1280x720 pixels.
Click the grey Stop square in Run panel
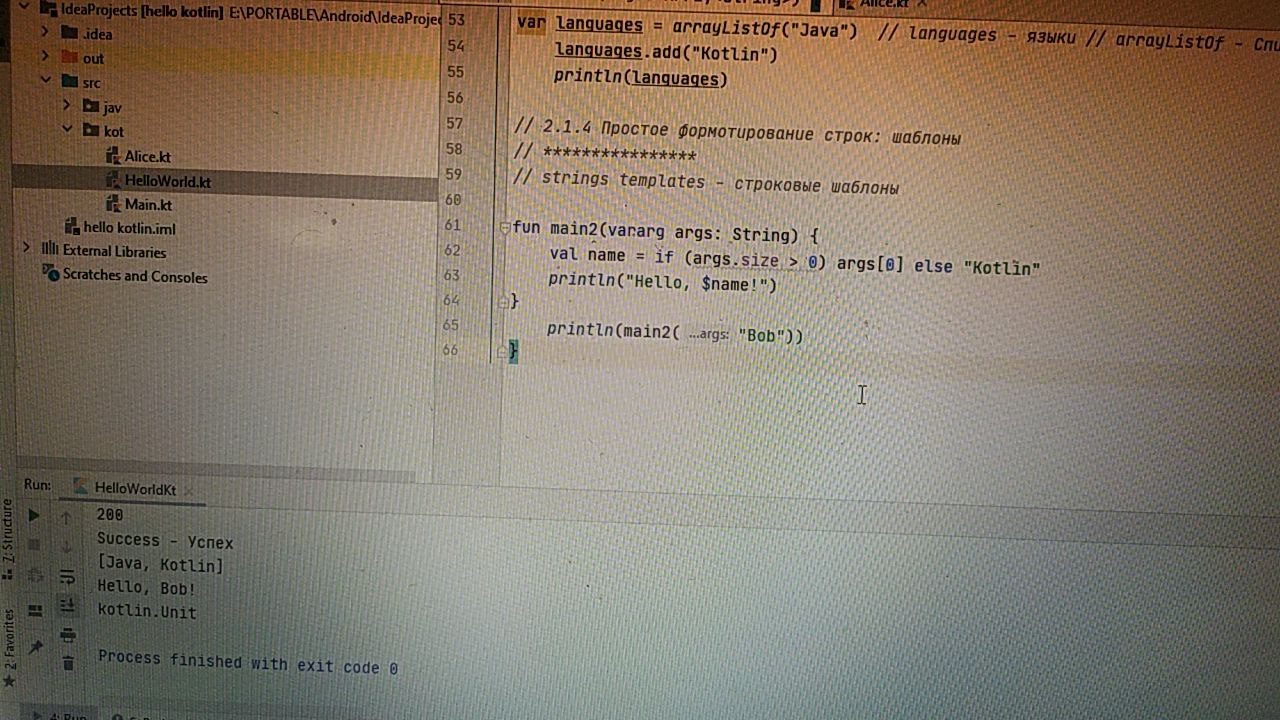coord(33,545)
